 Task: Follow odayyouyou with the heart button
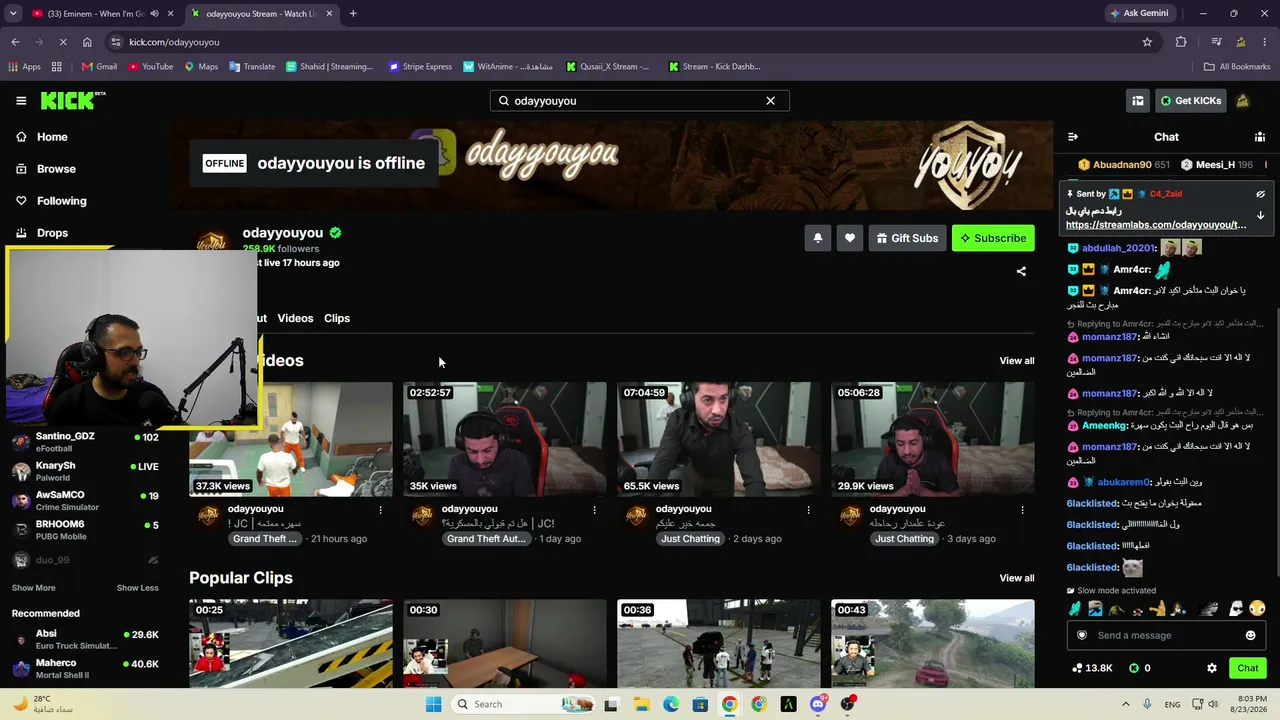click(849, 238)
